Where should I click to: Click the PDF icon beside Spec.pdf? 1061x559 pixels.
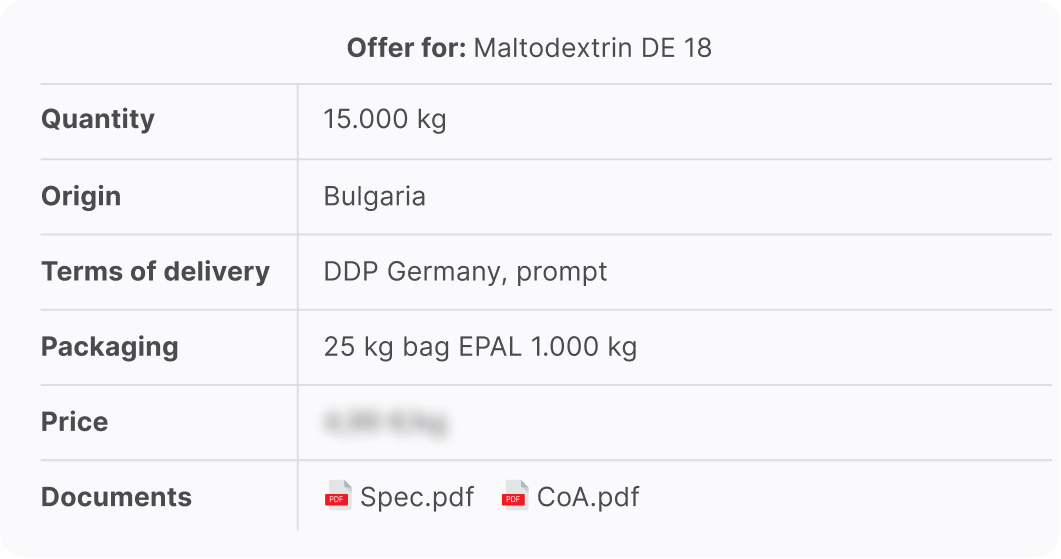click(338, 496)
